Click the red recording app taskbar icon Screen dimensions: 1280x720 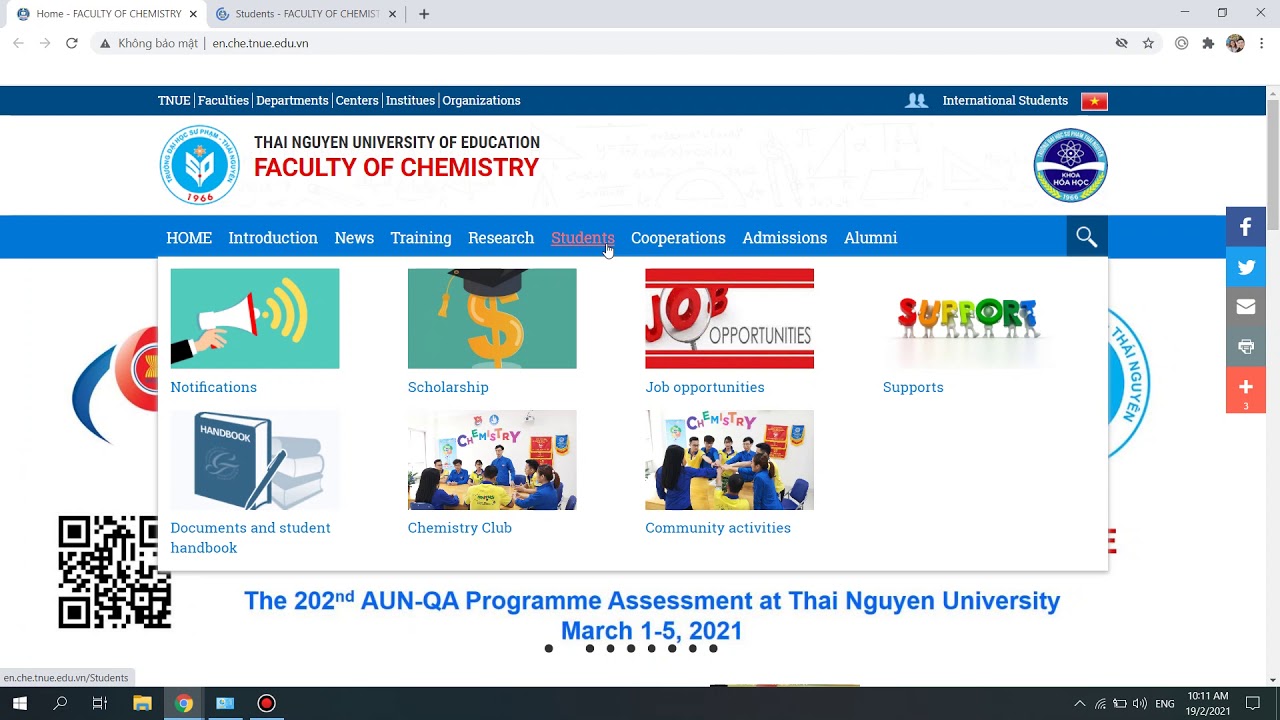(266, 703)
